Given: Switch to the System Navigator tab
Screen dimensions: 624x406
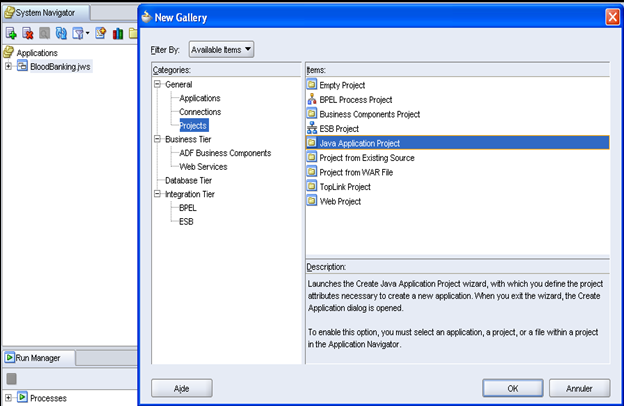Looking at the screenshot, I should tap(45, 13).
